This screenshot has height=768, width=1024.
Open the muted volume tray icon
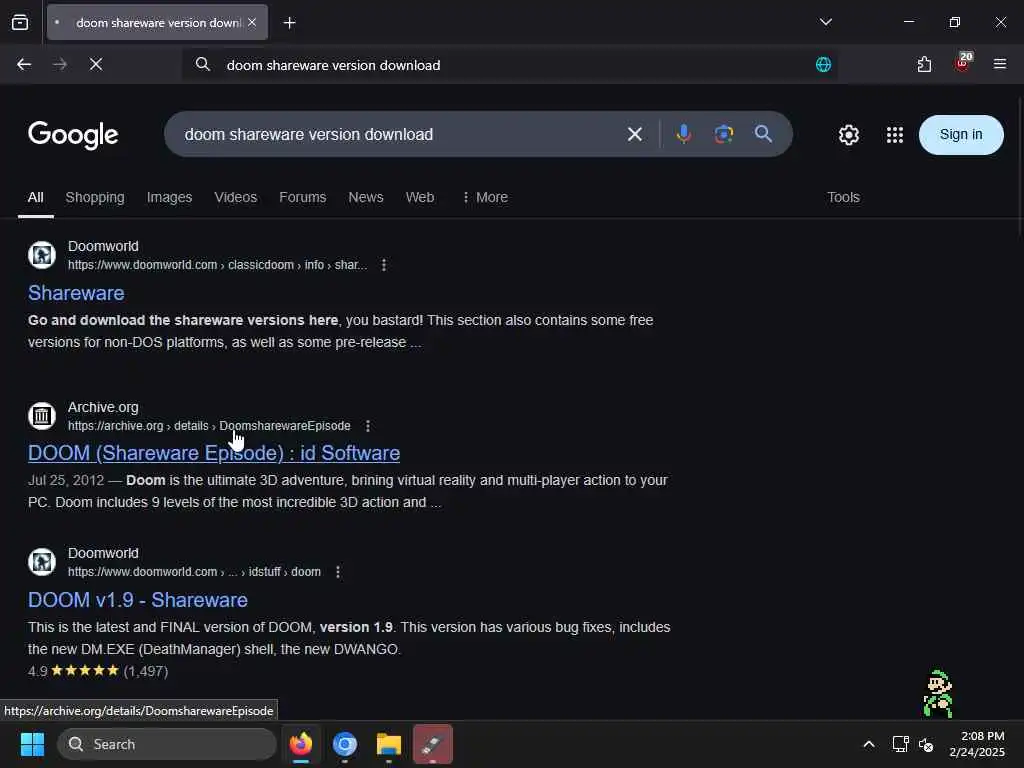(x=925, y=744)
